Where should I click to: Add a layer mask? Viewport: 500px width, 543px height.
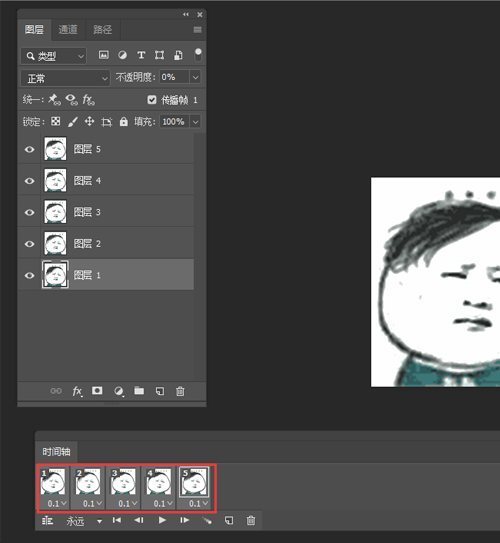(x=97, y=391)
